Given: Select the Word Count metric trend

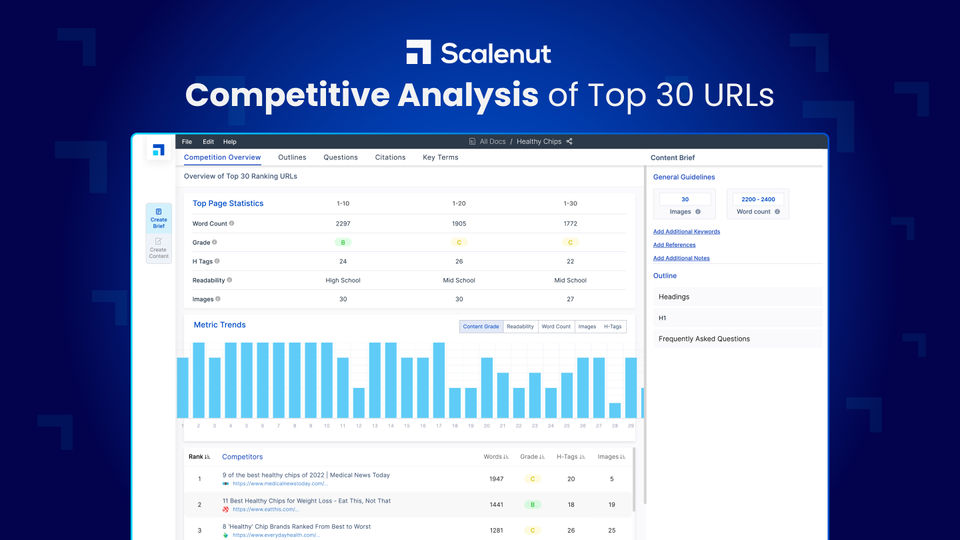Looking at the screenshot, I should coord(556,326).
